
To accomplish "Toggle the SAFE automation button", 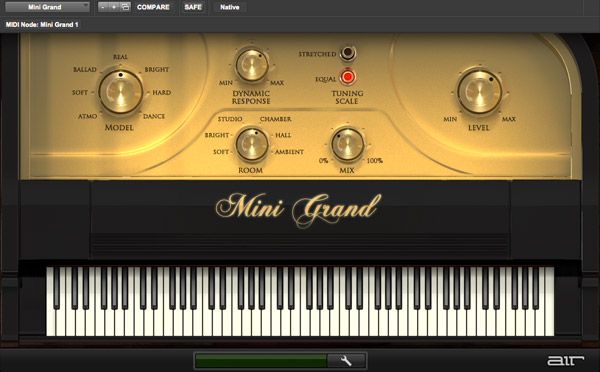I will (x=193, y=7).
